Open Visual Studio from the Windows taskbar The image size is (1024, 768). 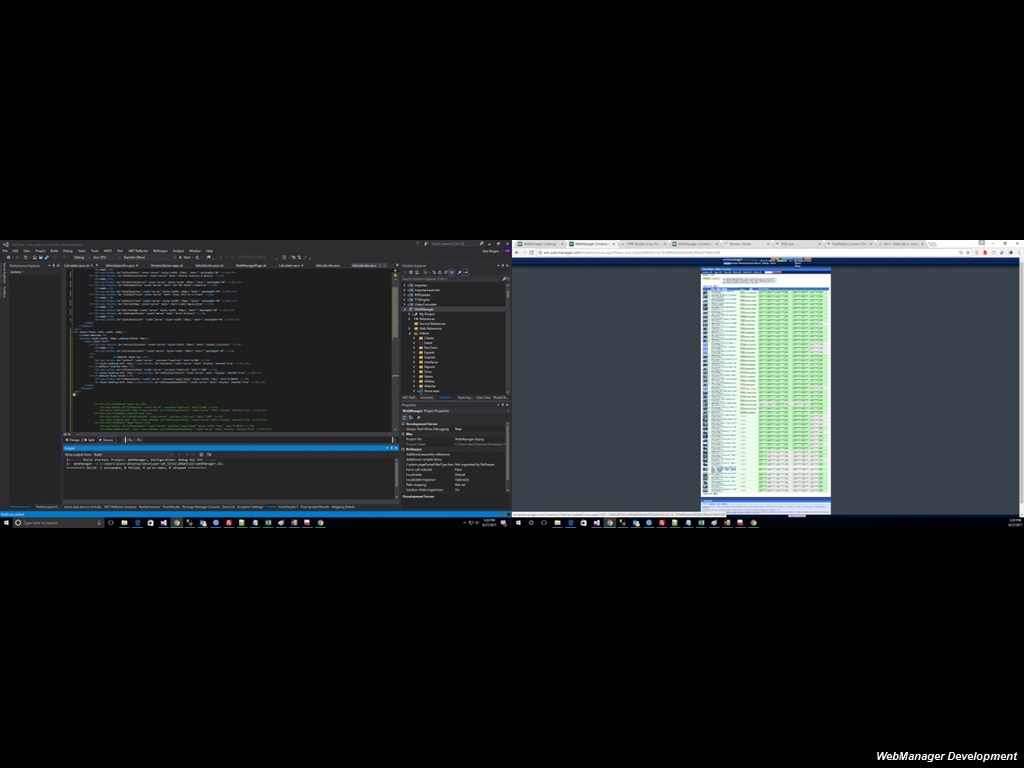tap(162, 522)
